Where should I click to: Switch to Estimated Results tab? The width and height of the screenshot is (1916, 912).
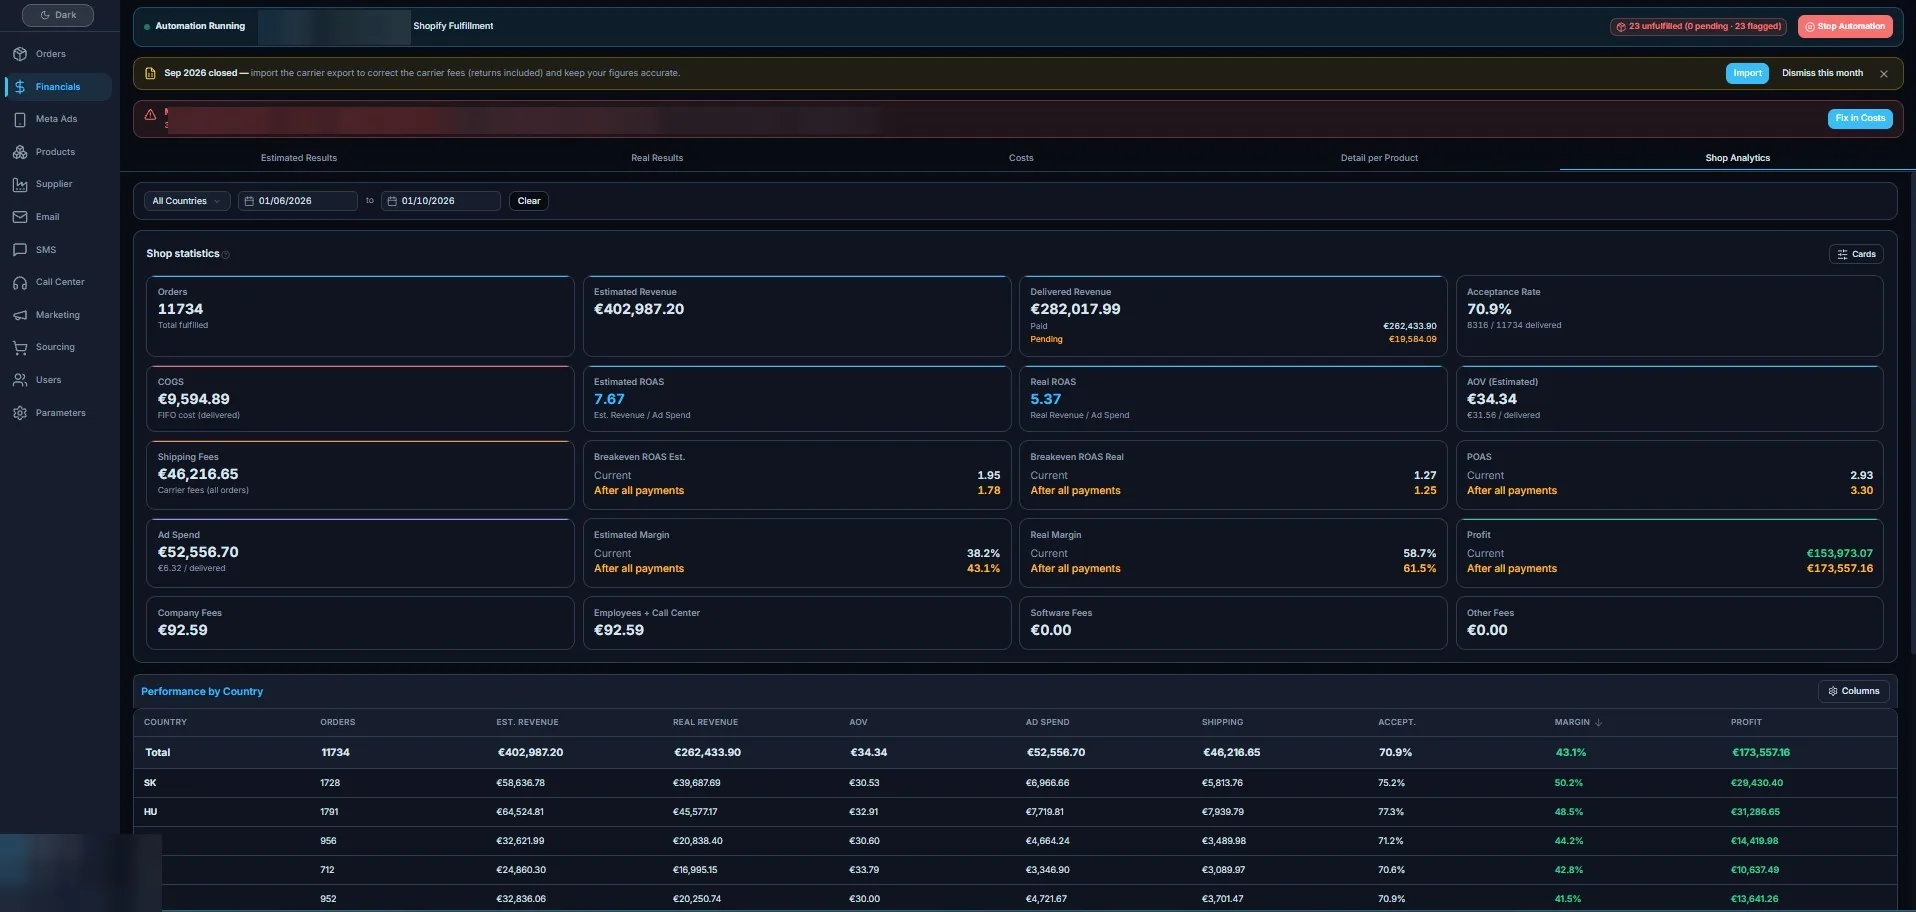pos(299,158)
